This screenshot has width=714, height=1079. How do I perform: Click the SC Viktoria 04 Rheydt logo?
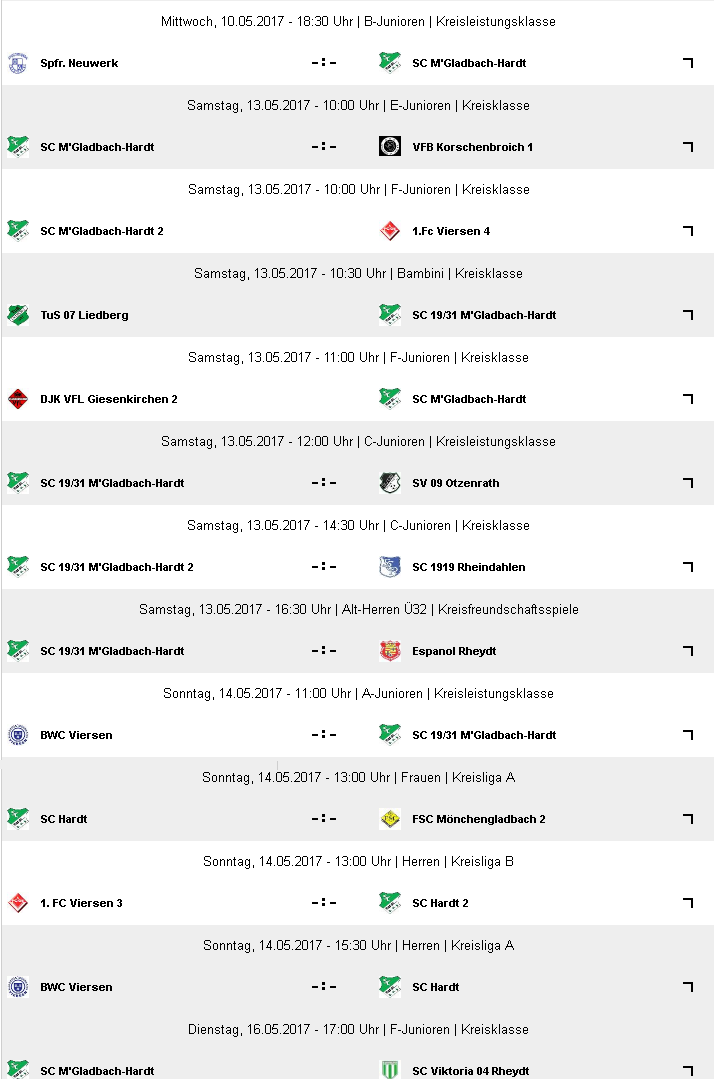click(x=390, y=1070)
